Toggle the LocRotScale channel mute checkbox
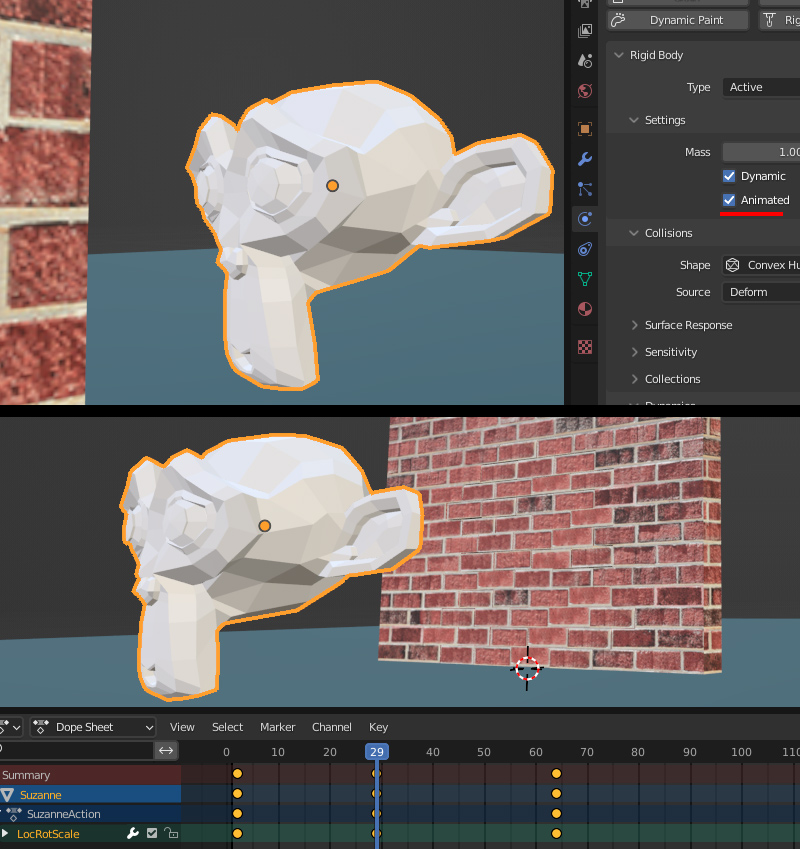 [x=152, y=833]
